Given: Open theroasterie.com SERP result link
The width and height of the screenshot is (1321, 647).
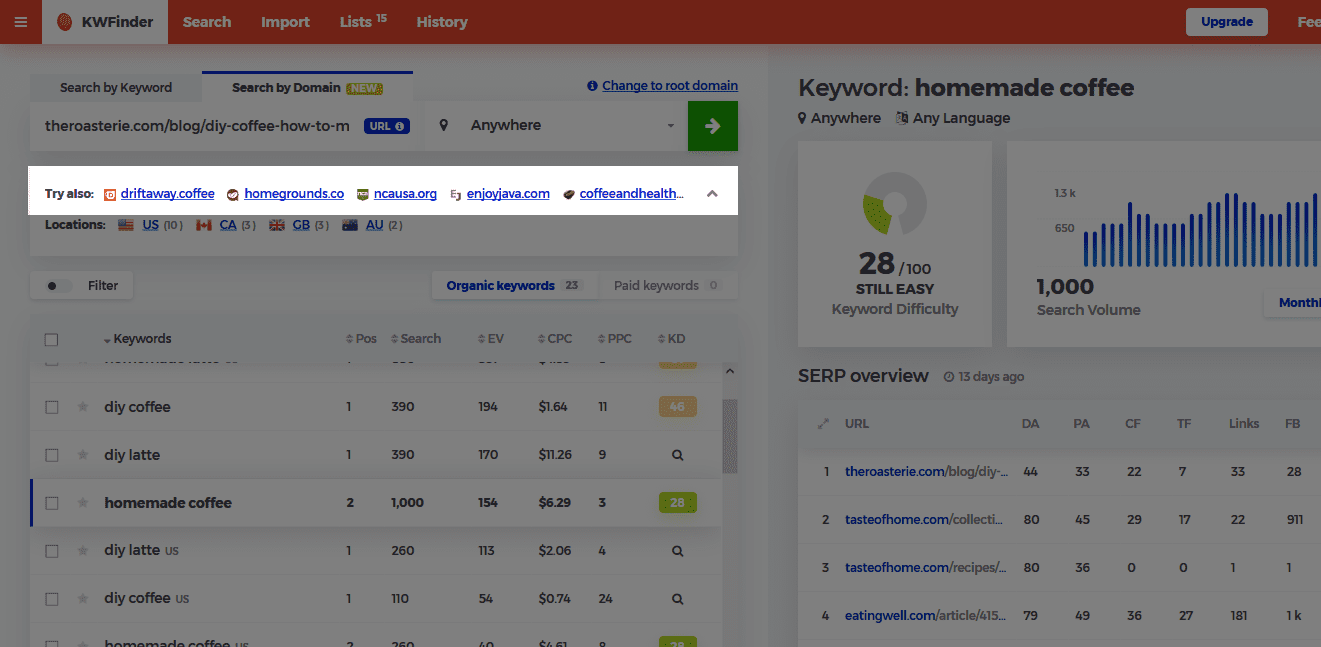Looking at the screenshot, I should point(926,471).
